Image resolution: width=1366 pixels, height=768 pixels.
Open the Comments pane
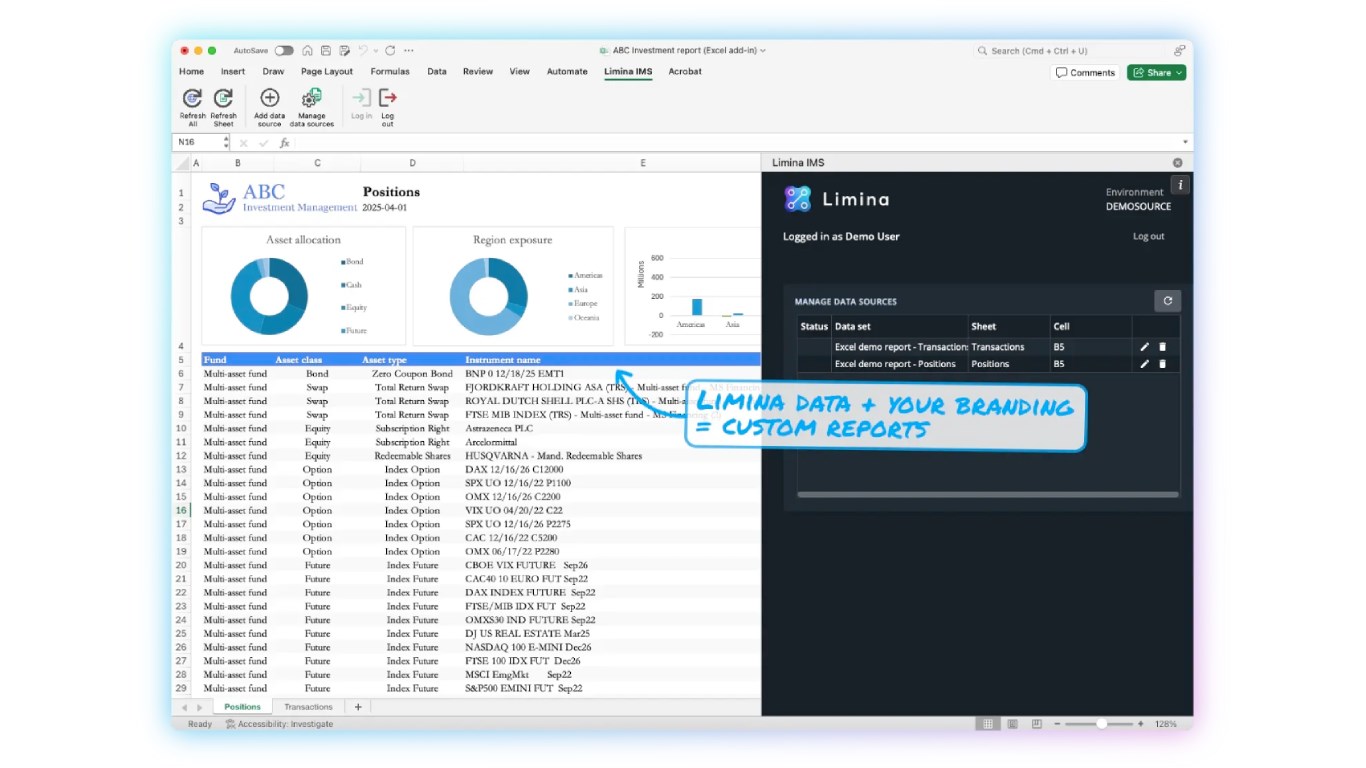tap(1085, 72)
